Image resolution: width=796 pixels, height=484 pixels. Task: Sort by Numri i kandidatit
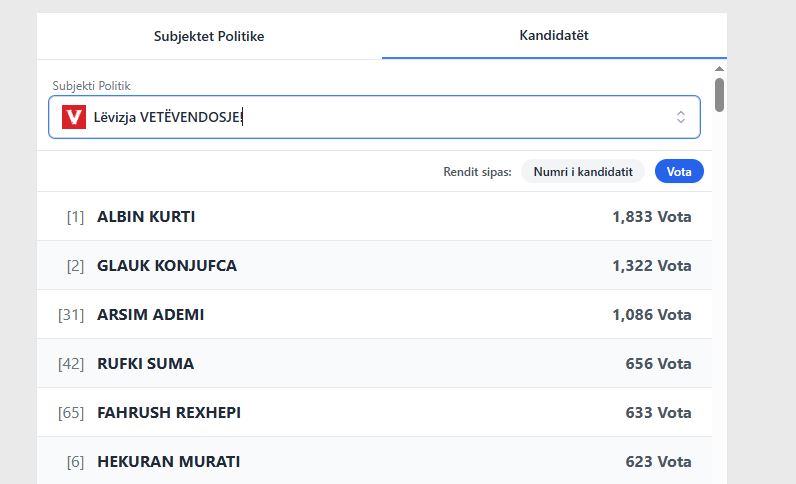coord(583,172)
